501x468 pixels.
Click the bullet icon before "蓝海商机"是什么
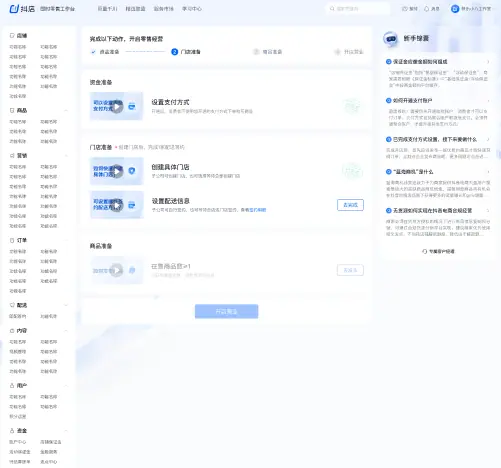(388, 172)
